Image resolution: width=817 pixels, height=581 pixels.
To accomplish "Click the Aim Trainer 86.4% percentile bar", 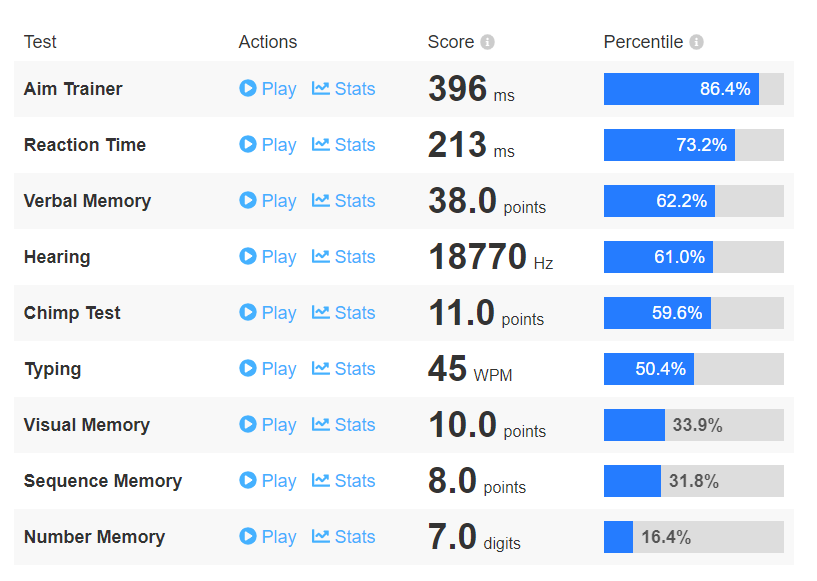I will pos(693,89).
